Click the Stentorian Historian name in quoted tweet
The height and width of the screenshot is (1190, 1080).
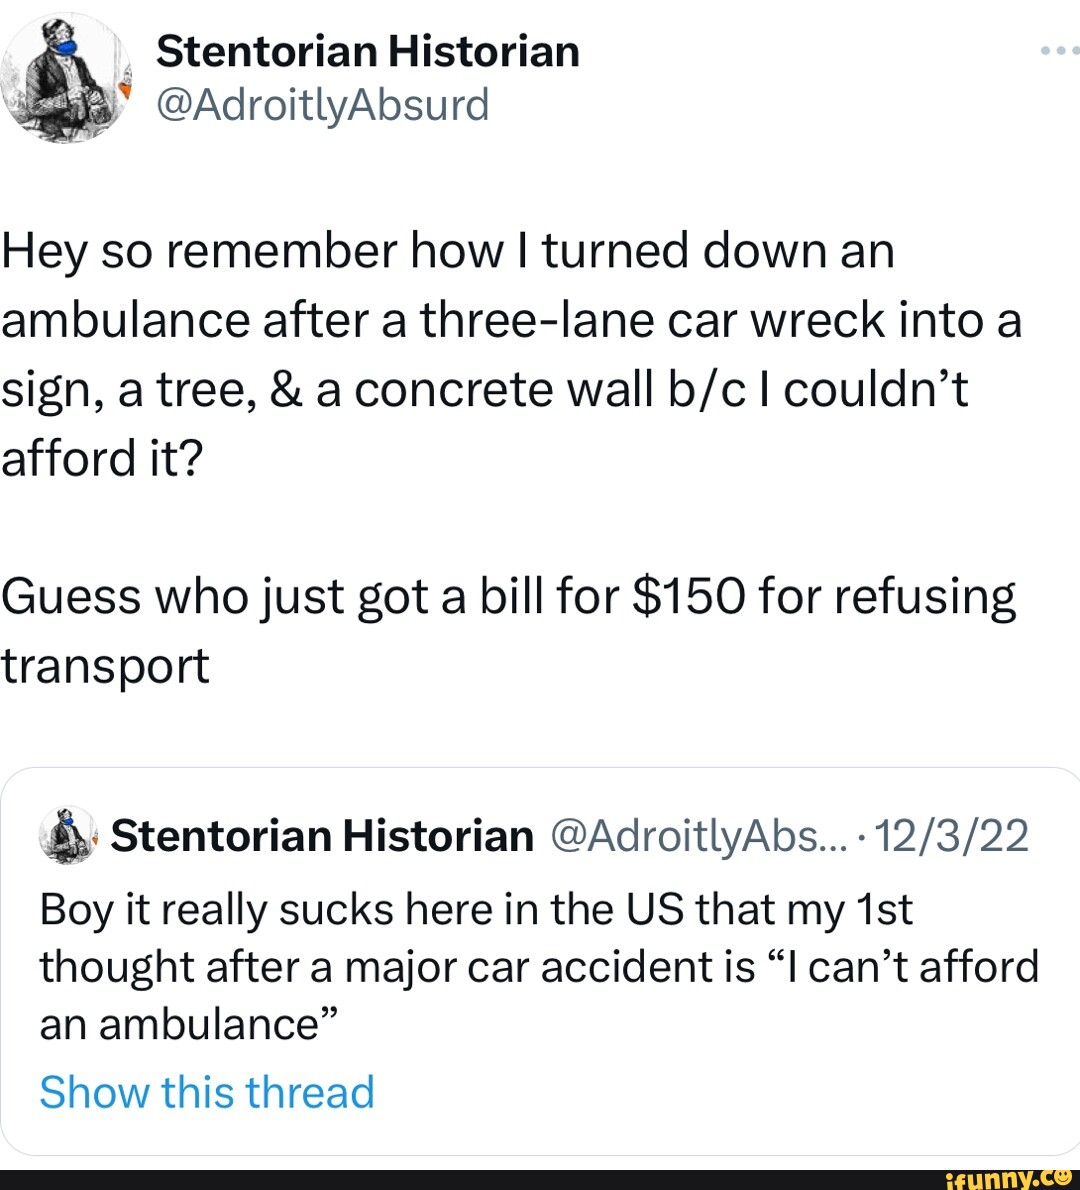coord(322,836)
